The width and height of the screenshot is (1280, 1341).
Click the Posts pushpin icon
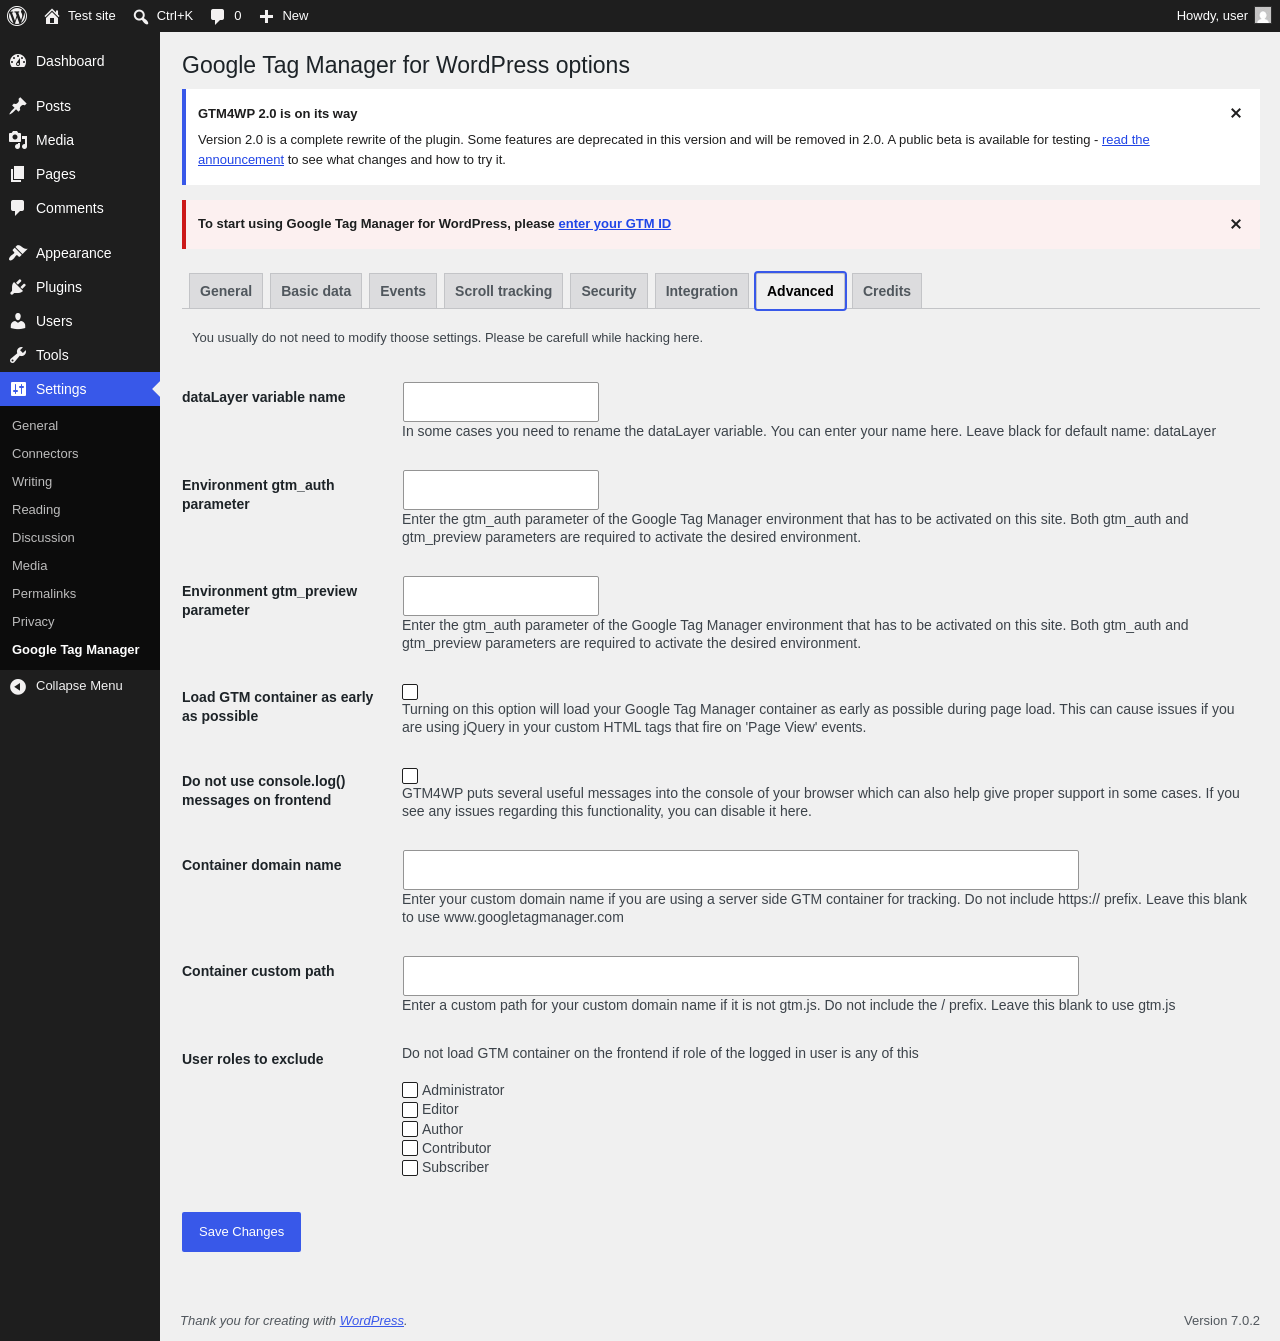point(18,106)
